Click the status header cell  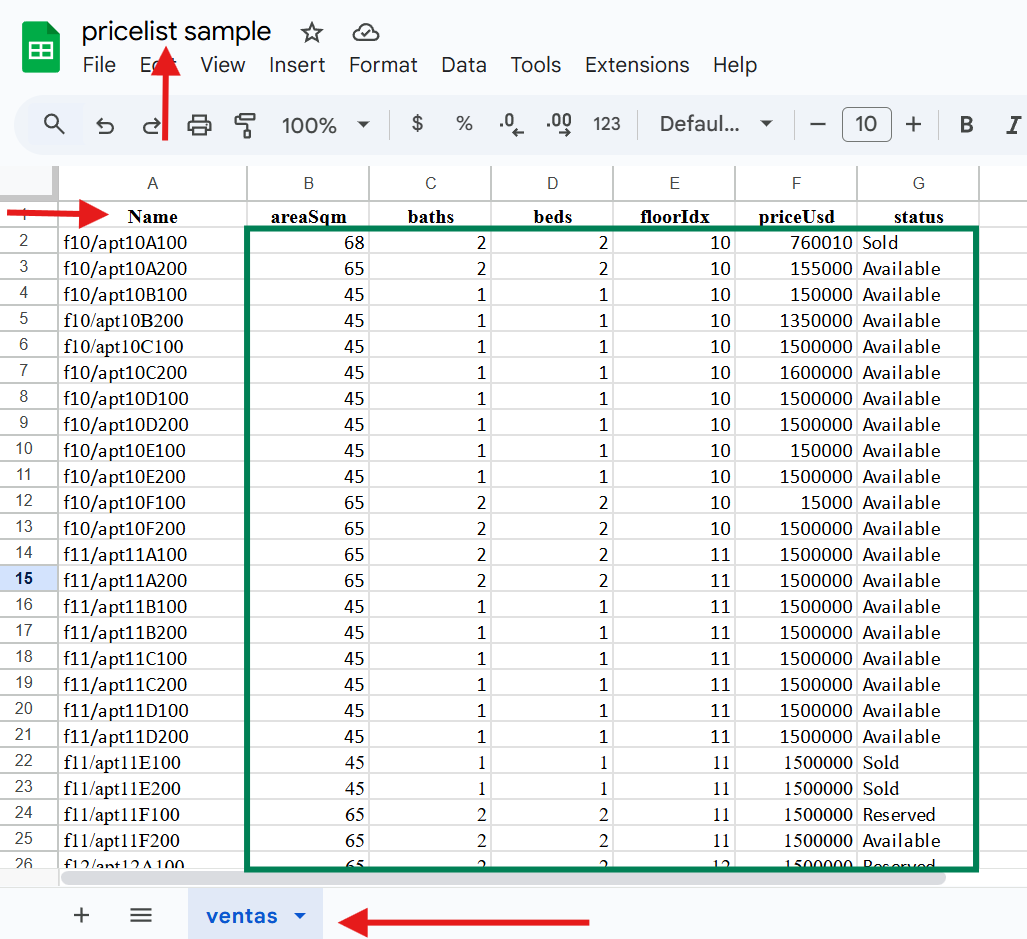click(918, 216)
